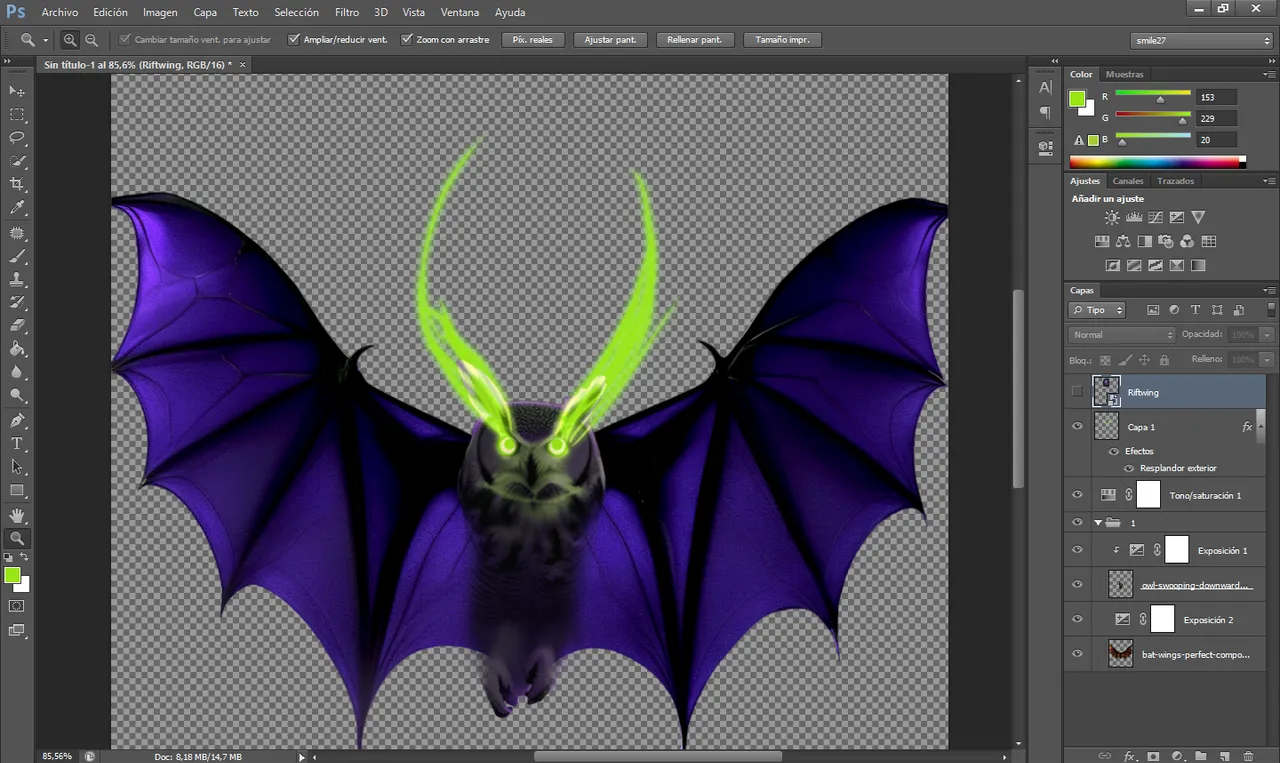The width and height of the screenshot is (1280, 763).
Task: Add a Photo Filter adjustment
Action: 1166,241
